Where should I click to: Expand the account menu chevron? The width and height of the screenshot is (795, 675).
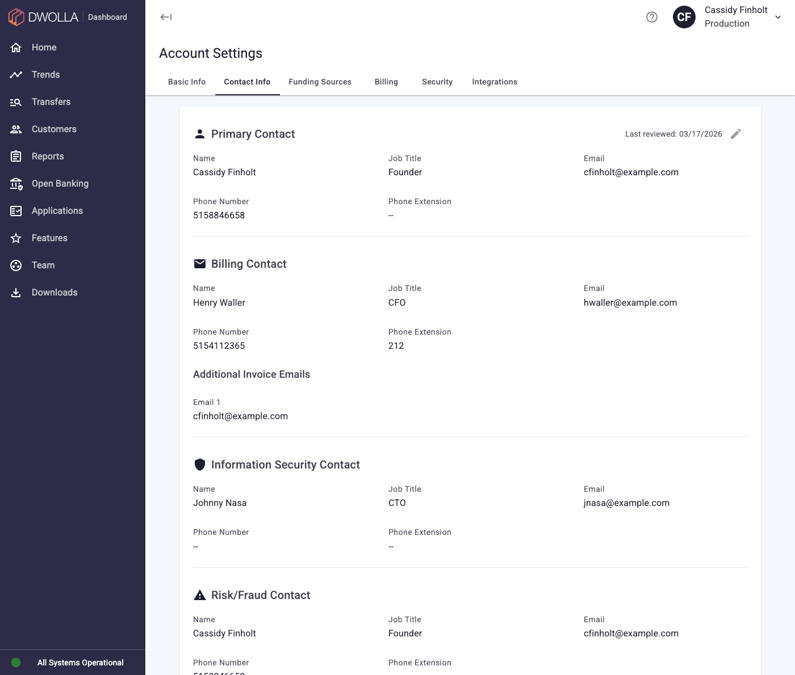(778, 17)
